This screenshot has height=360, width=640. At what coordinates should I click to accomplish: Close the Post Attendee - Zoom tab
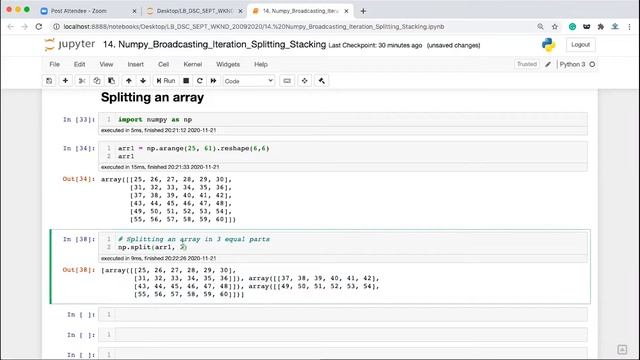coord(134,11)
